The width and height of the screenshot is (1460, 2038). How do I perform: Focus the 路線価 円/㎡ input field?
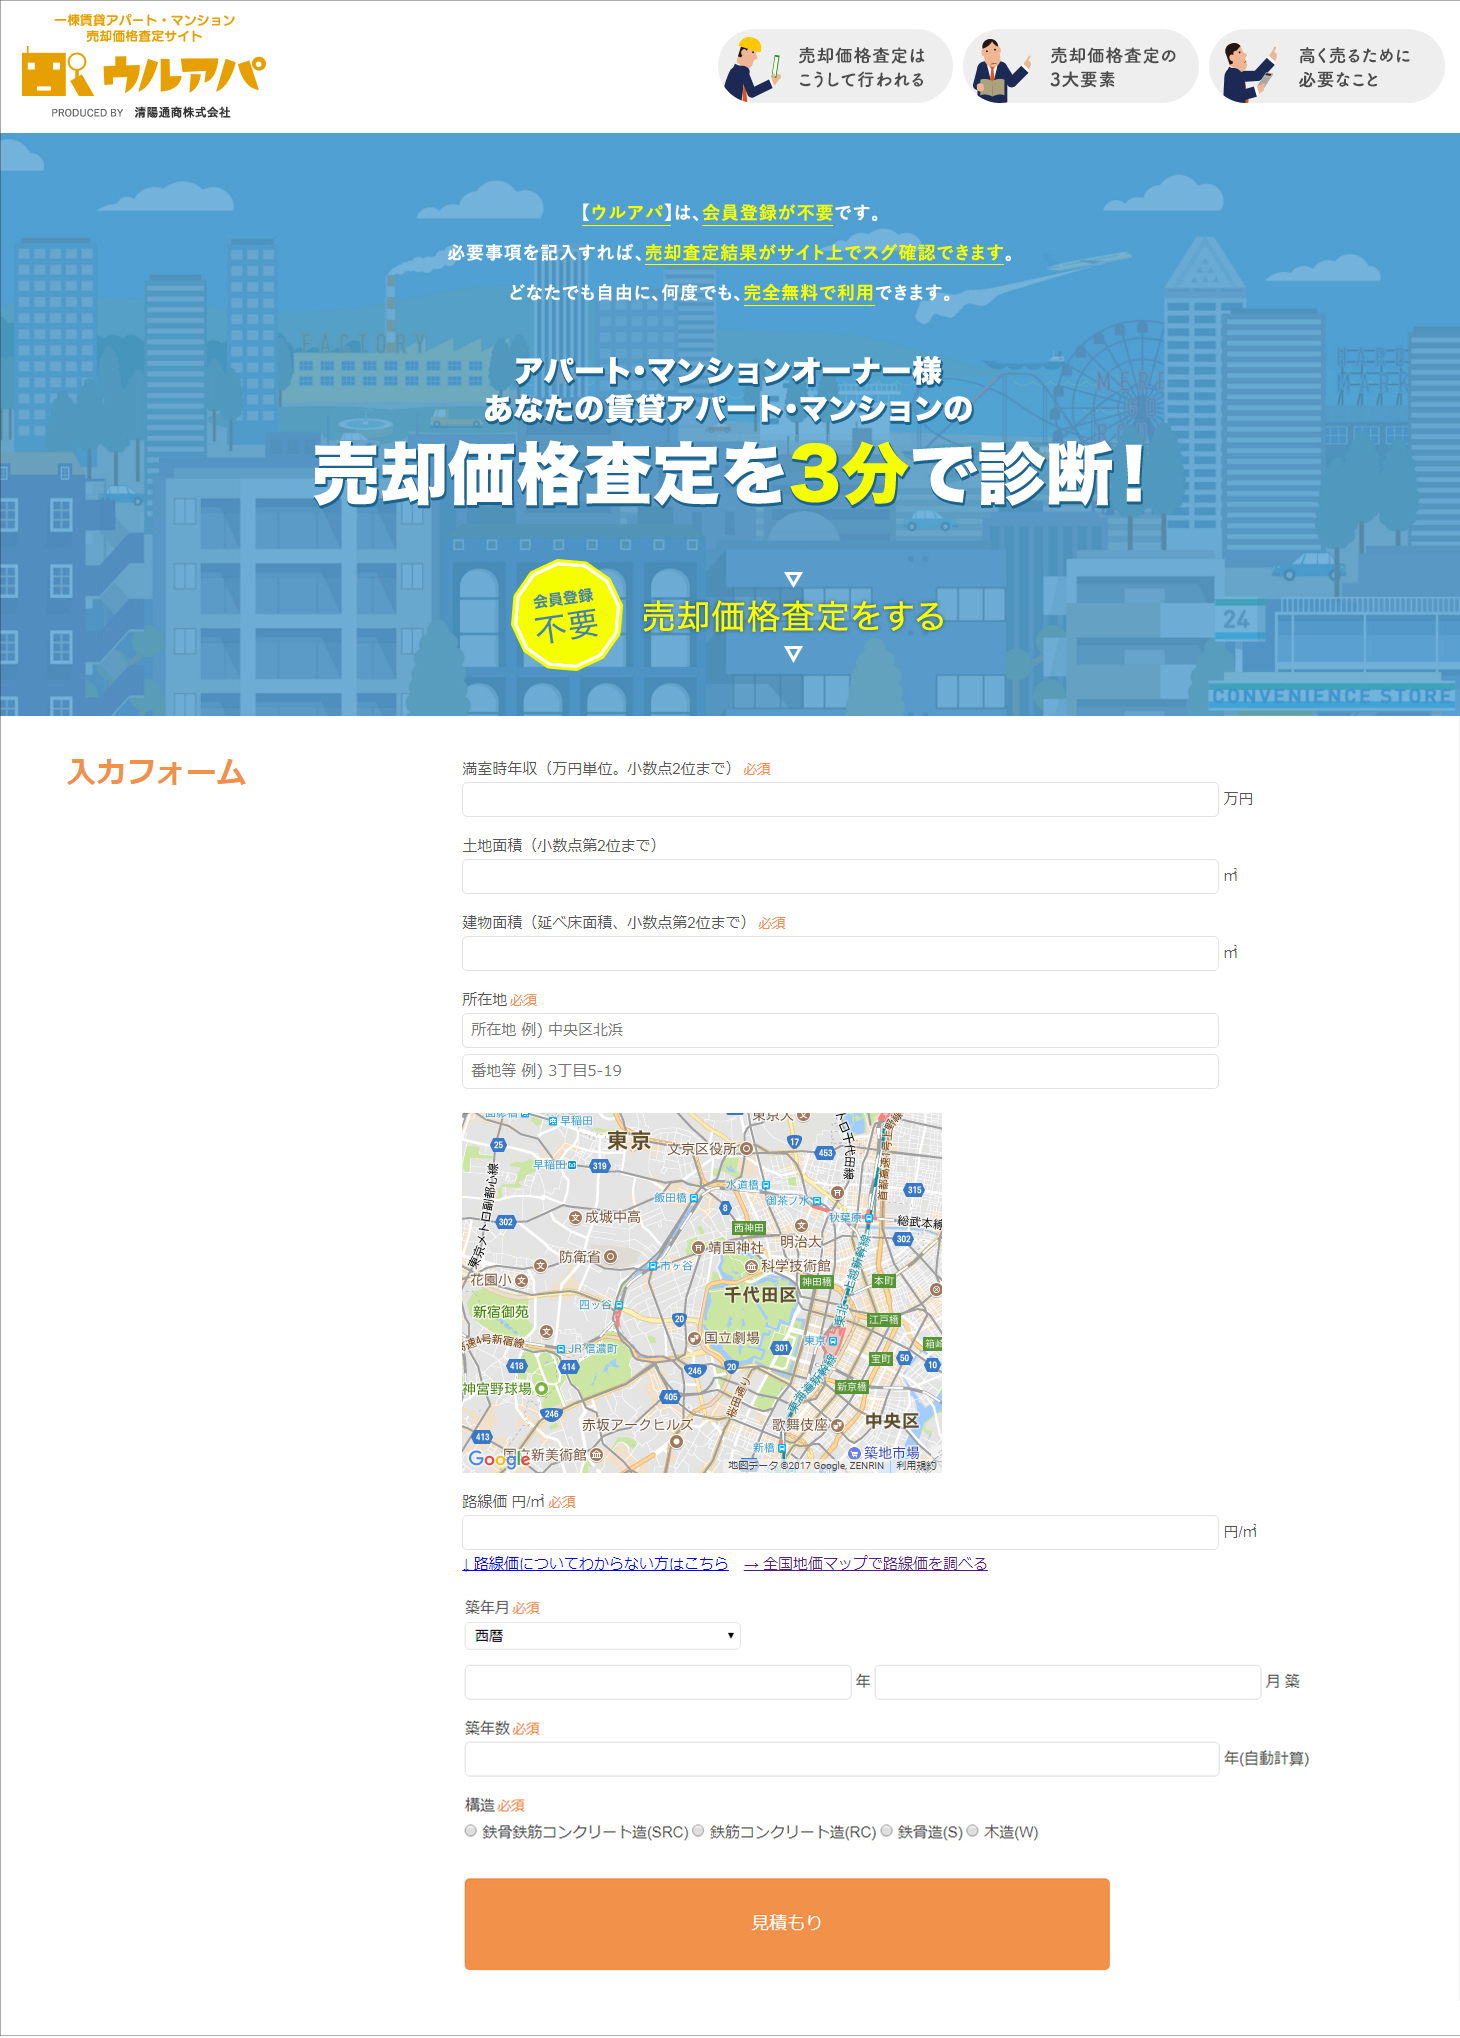[x=840, y=1532]
